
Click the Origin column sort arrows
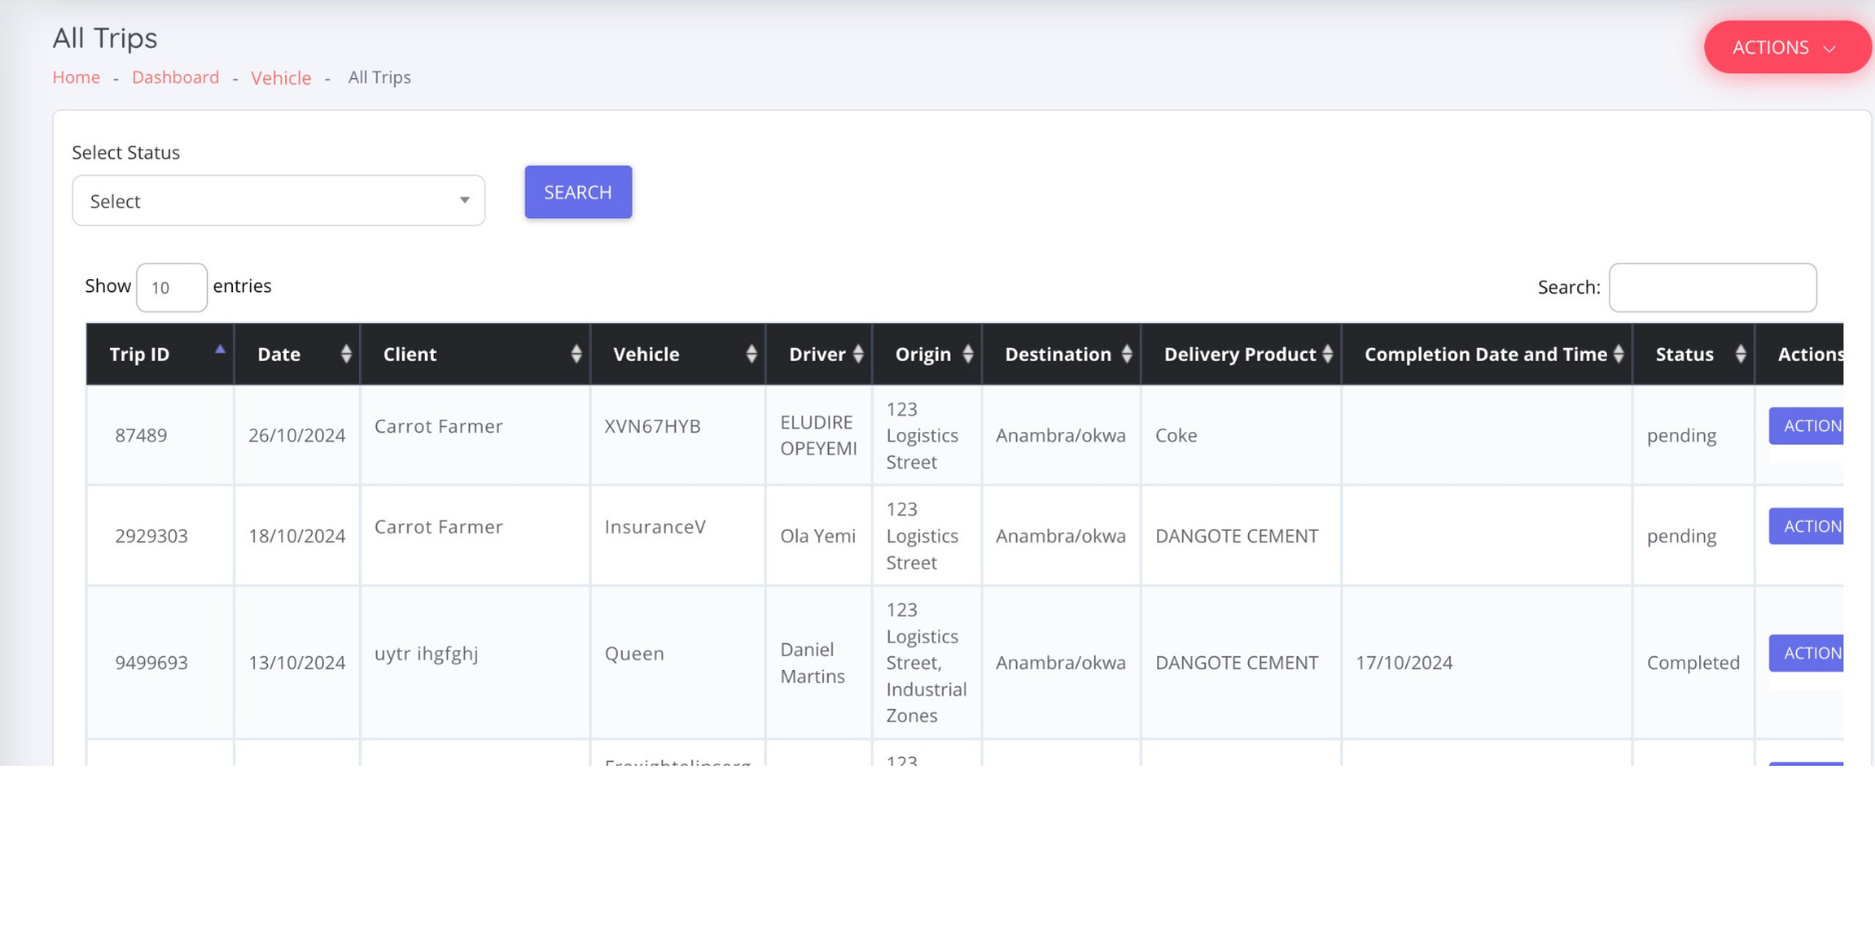pos(967,354)
